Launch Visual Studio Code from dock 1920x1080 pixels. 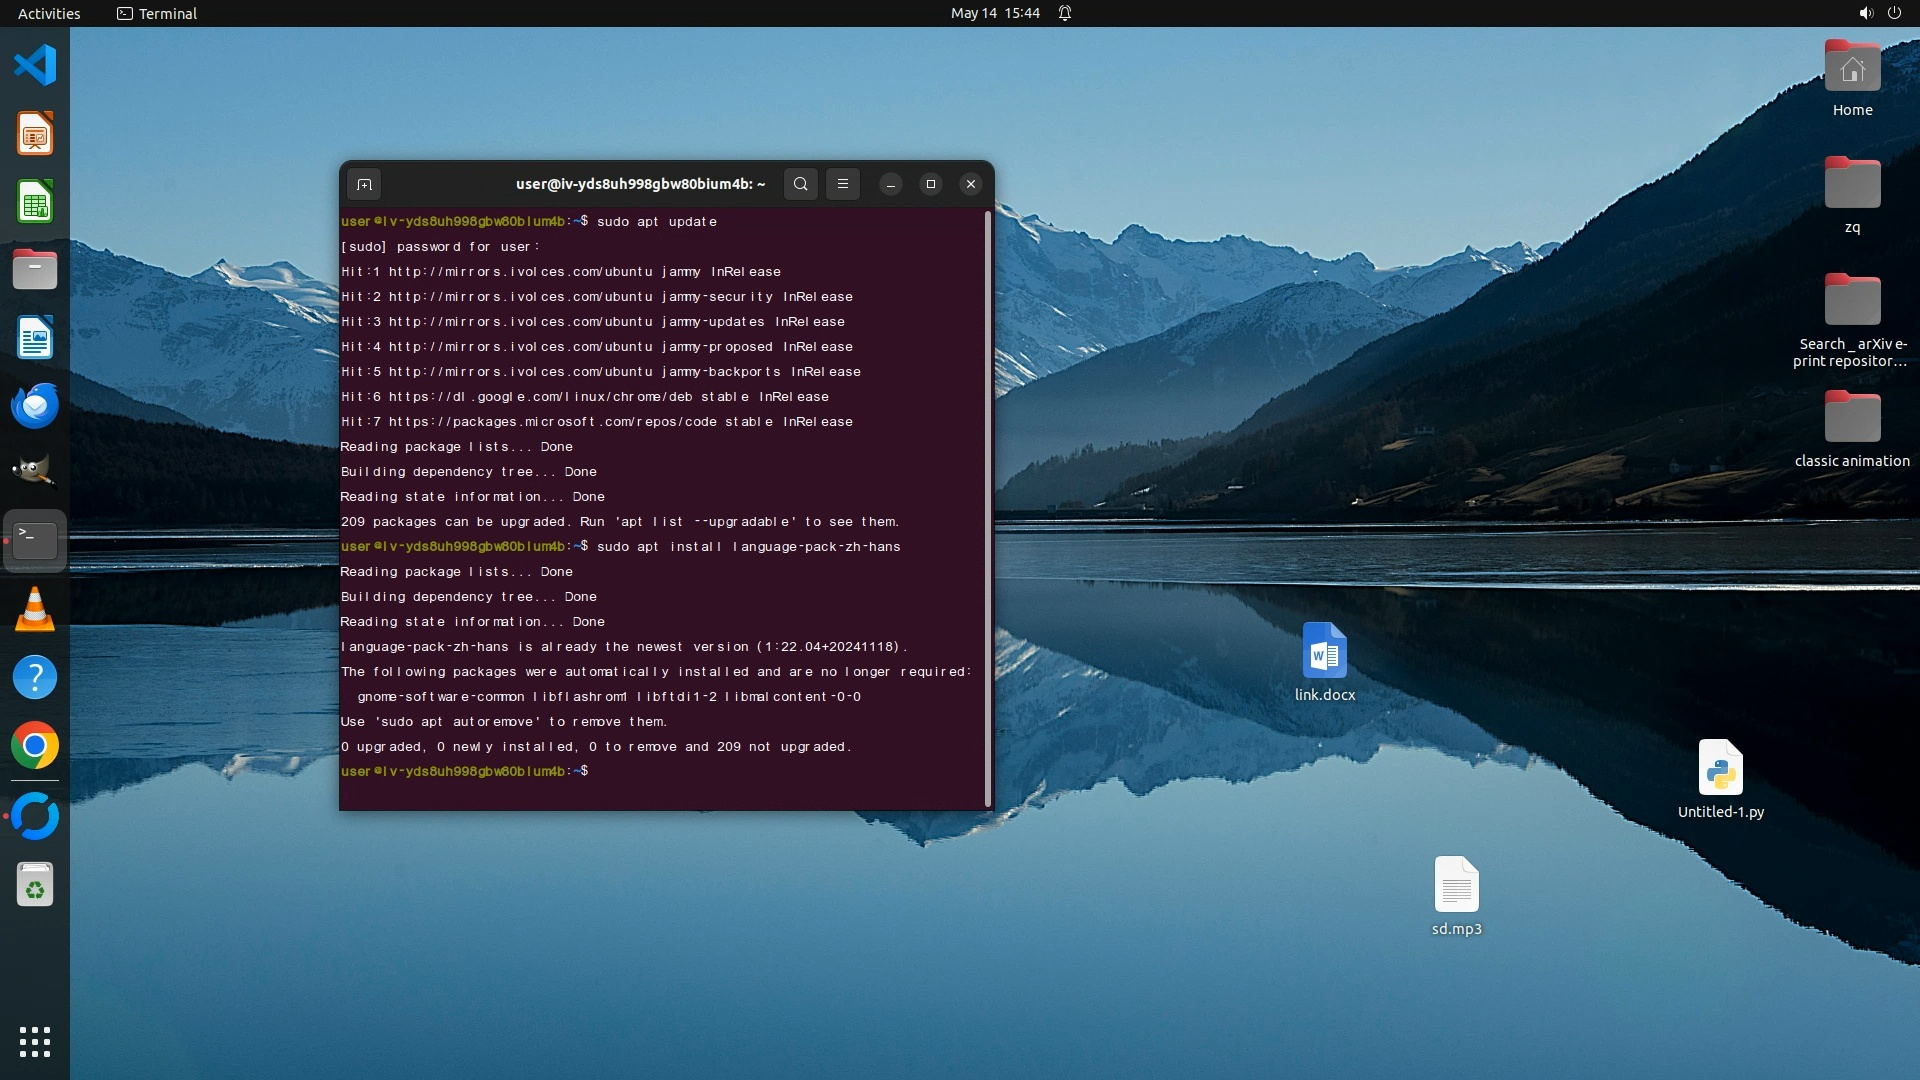pyautogui.click(x=35, y=66)
